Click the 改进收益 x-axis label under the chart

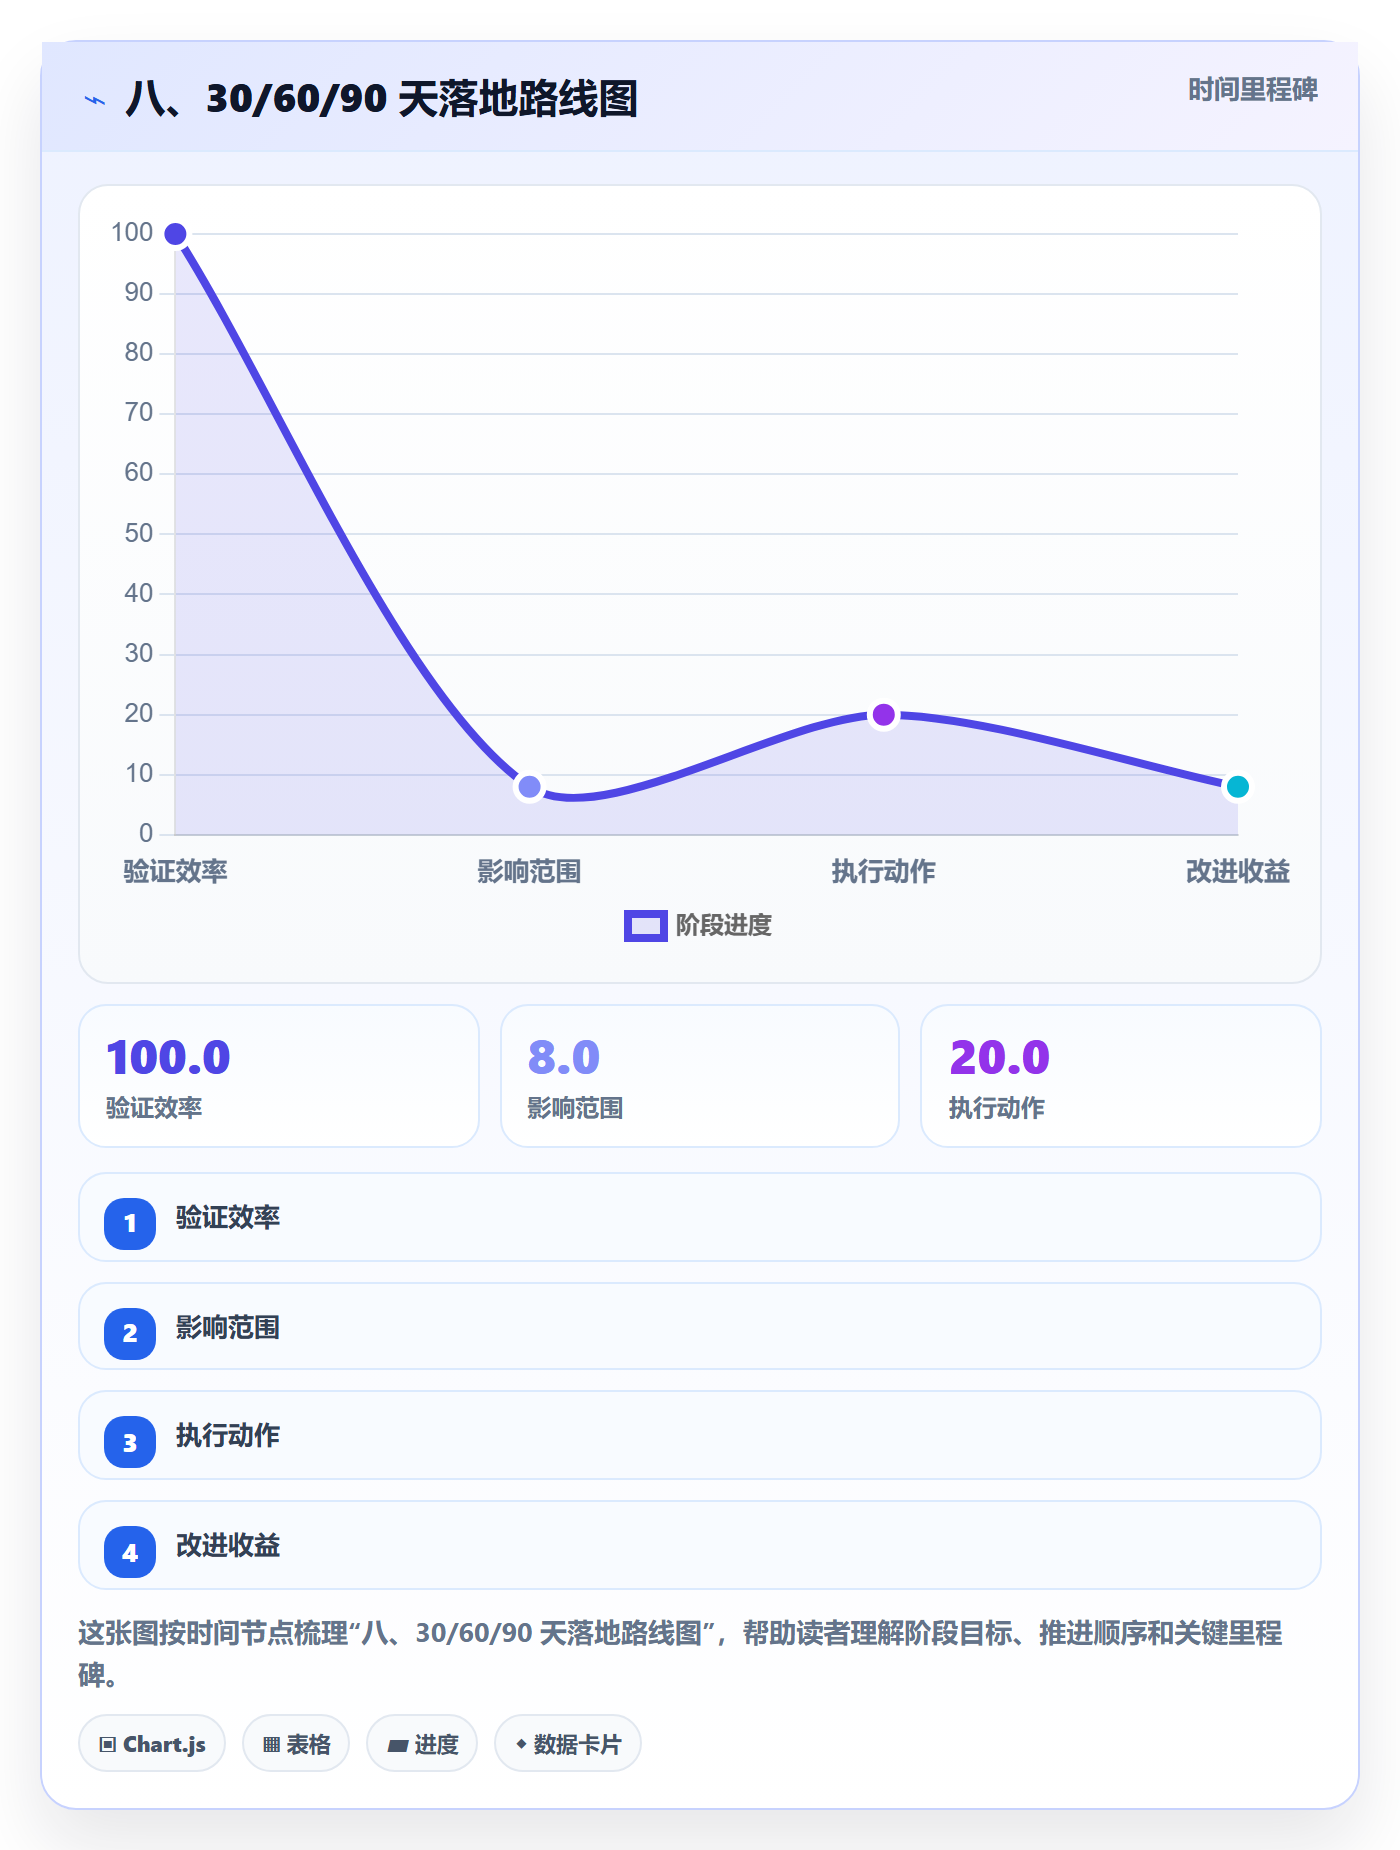click(x=1238, y=872)
